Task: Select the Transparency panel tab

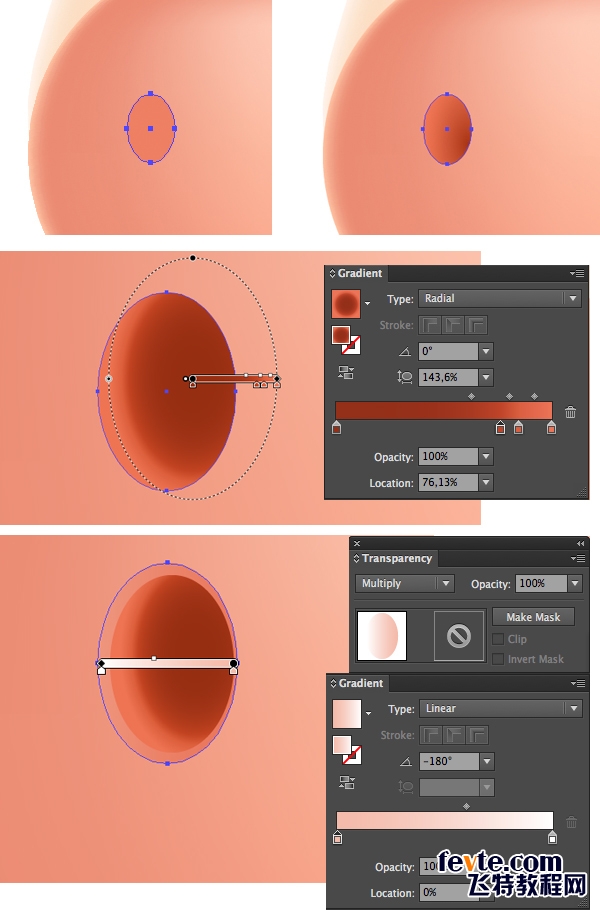Action: (393, 558)
